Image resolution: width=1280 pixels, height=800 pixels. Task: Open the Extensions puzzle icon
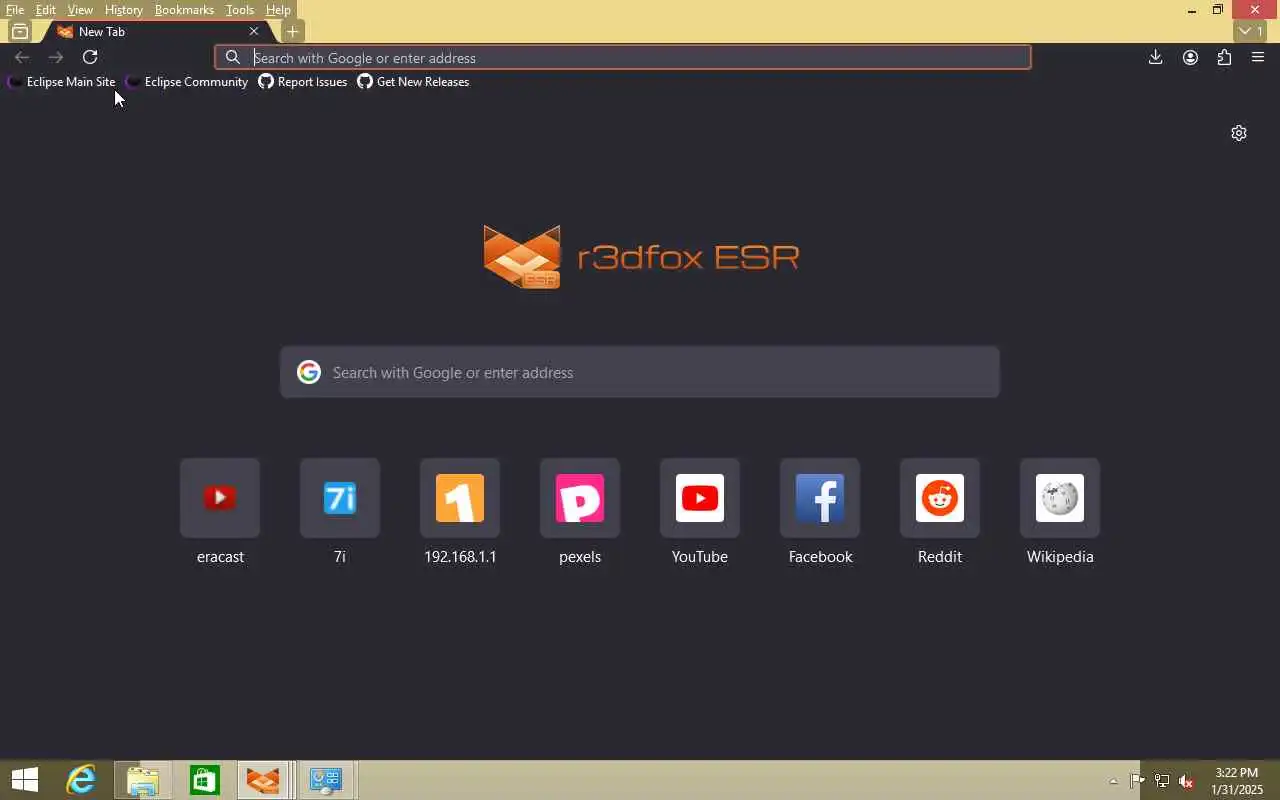[1224, 57]
